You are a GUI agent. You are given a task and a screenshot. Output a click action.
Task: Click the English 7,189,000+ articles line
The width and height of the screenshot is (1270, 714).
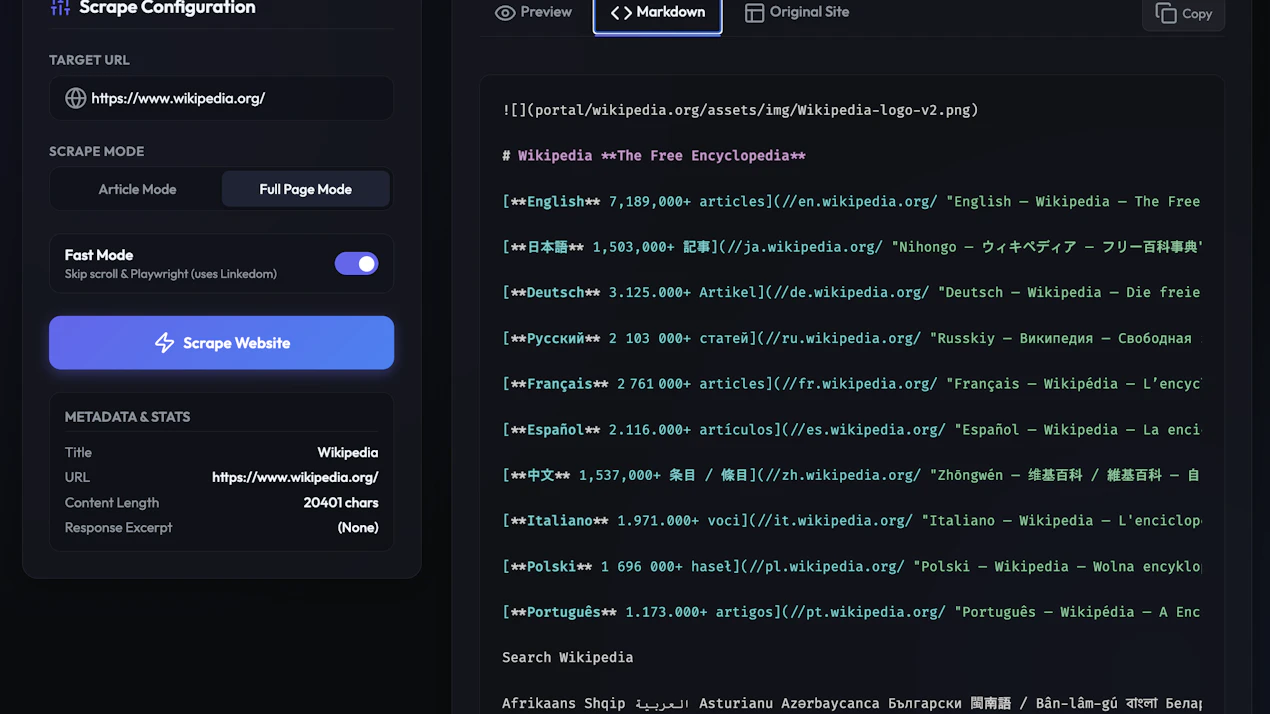[851, 201]
